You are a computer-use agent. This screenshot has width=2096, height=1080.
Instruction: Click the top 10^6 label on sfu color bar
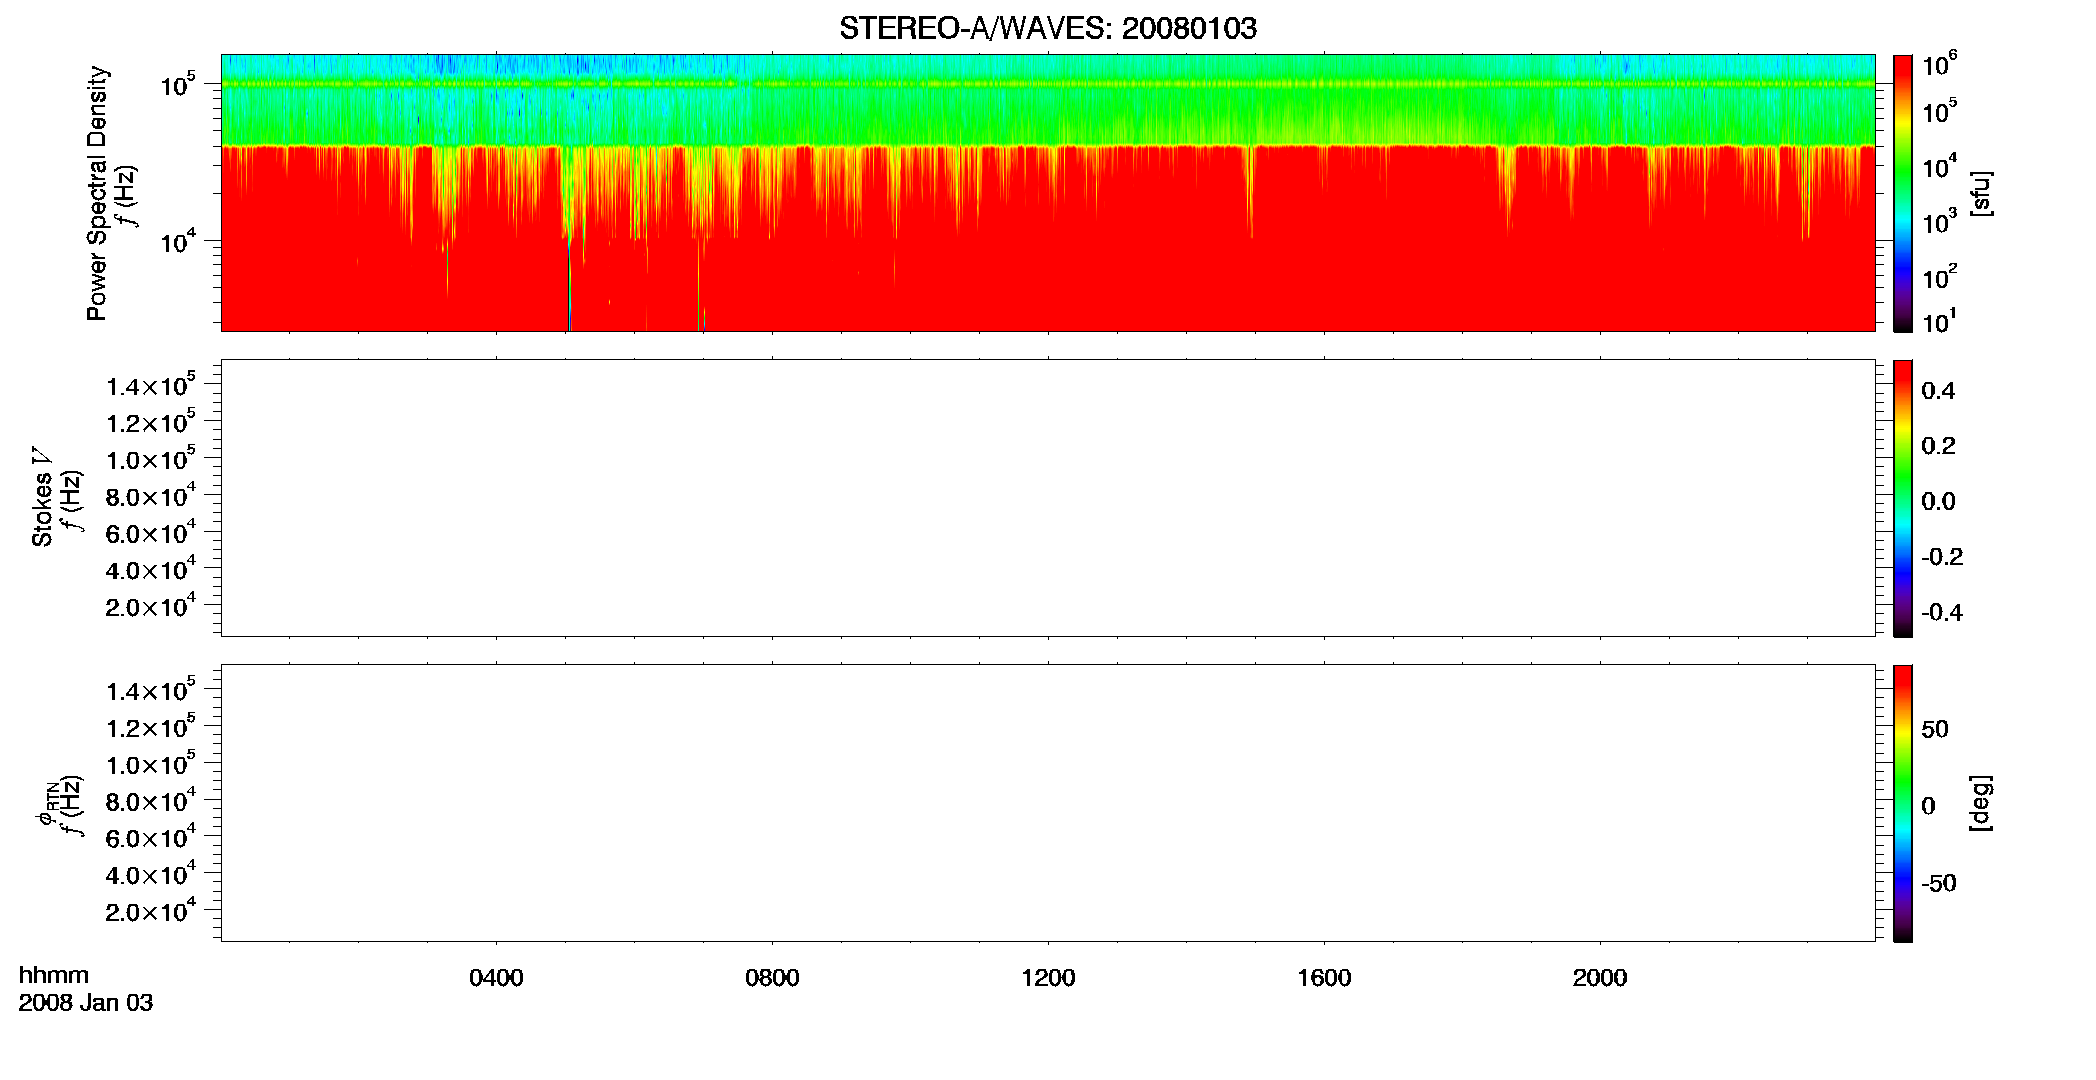click(1939, 63)
